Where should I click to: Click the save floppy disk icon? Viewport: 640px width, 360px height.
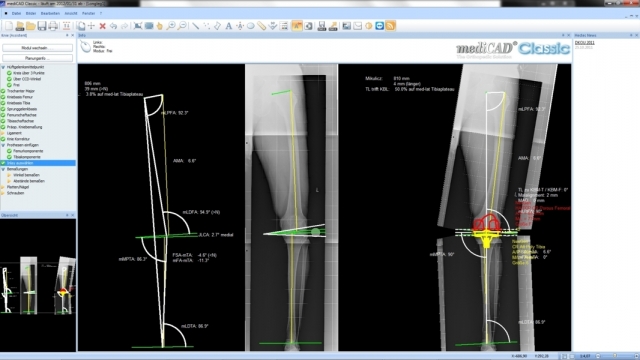42,26
